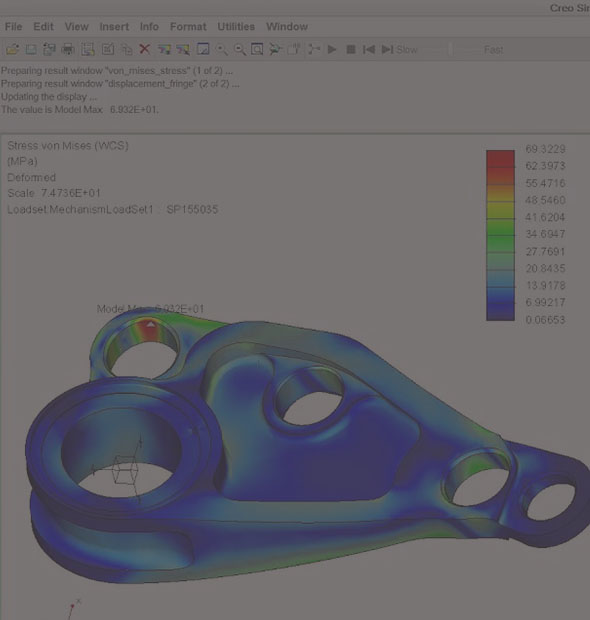590x620 pixels.
Task: Click the zoom in magnifier icon
Action: coord(221,49)
